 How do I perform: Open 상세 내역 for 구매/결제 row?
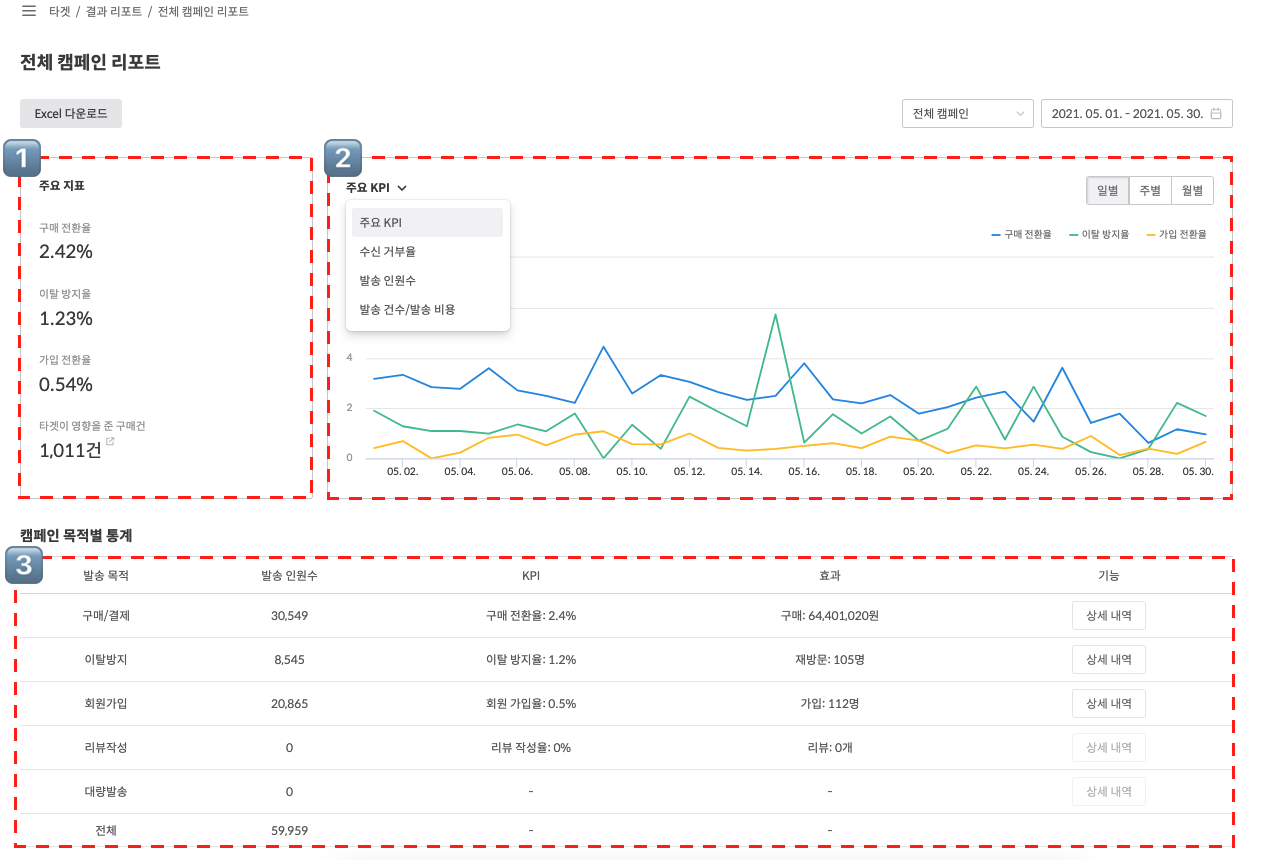(x=1108, y=616)
